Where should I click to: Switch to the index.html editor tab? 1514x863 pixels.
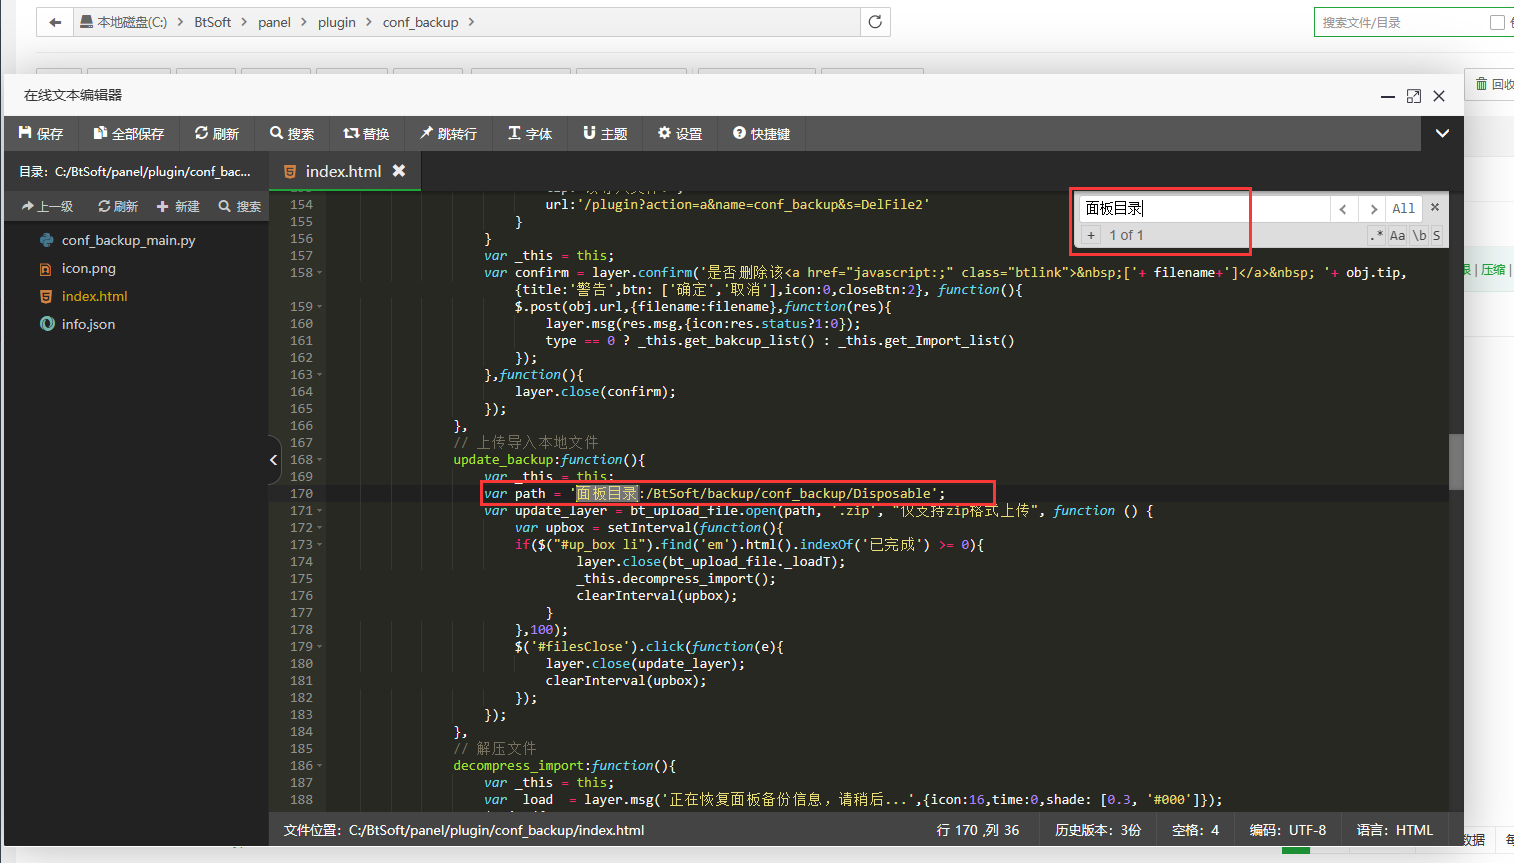point(343,171)
